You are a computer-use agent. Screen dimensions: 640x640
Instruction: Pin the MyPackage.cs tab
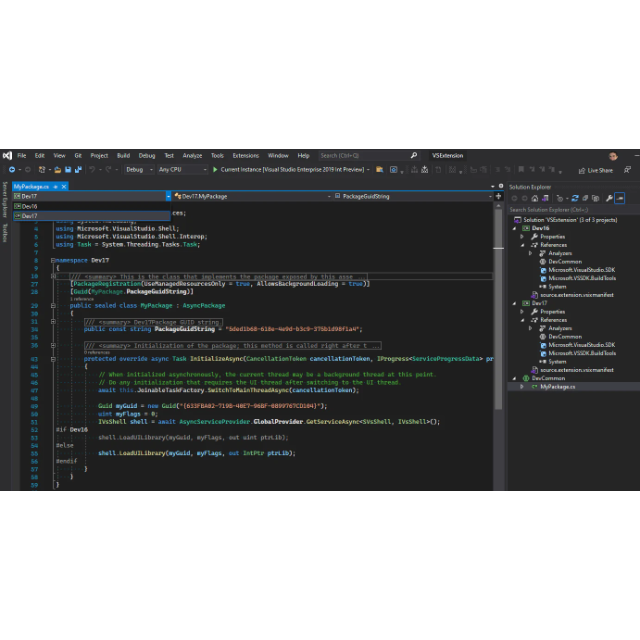tap(56, 187)
